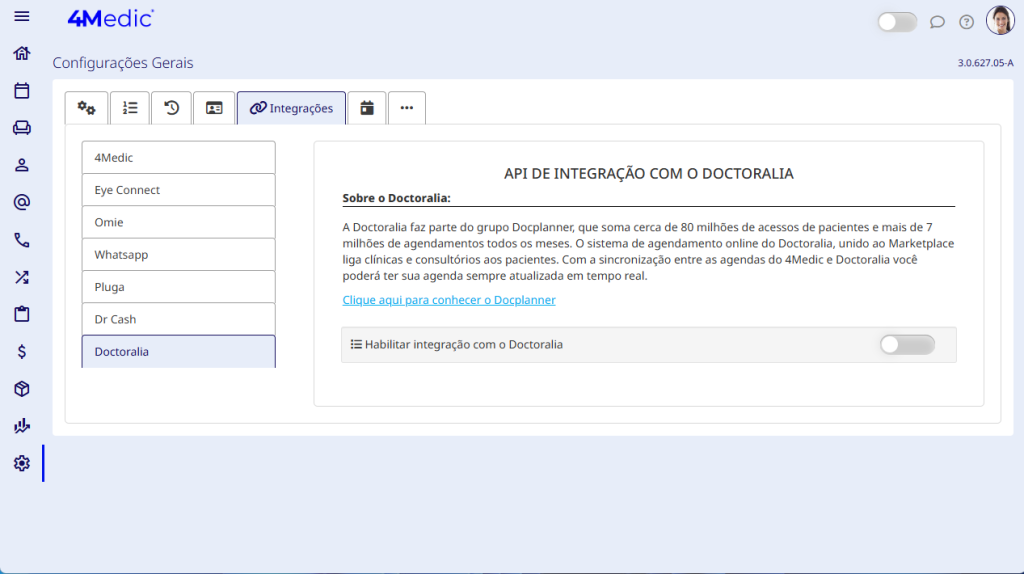Open the chat messages icon in header
The width and height of the screenshot is (1024, 574).
coord(937,22)
